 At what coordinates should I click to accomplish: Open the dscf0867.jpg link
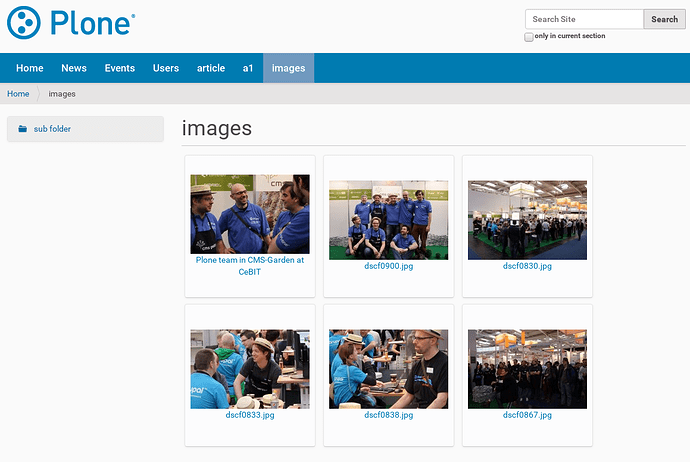pos(527,415)
